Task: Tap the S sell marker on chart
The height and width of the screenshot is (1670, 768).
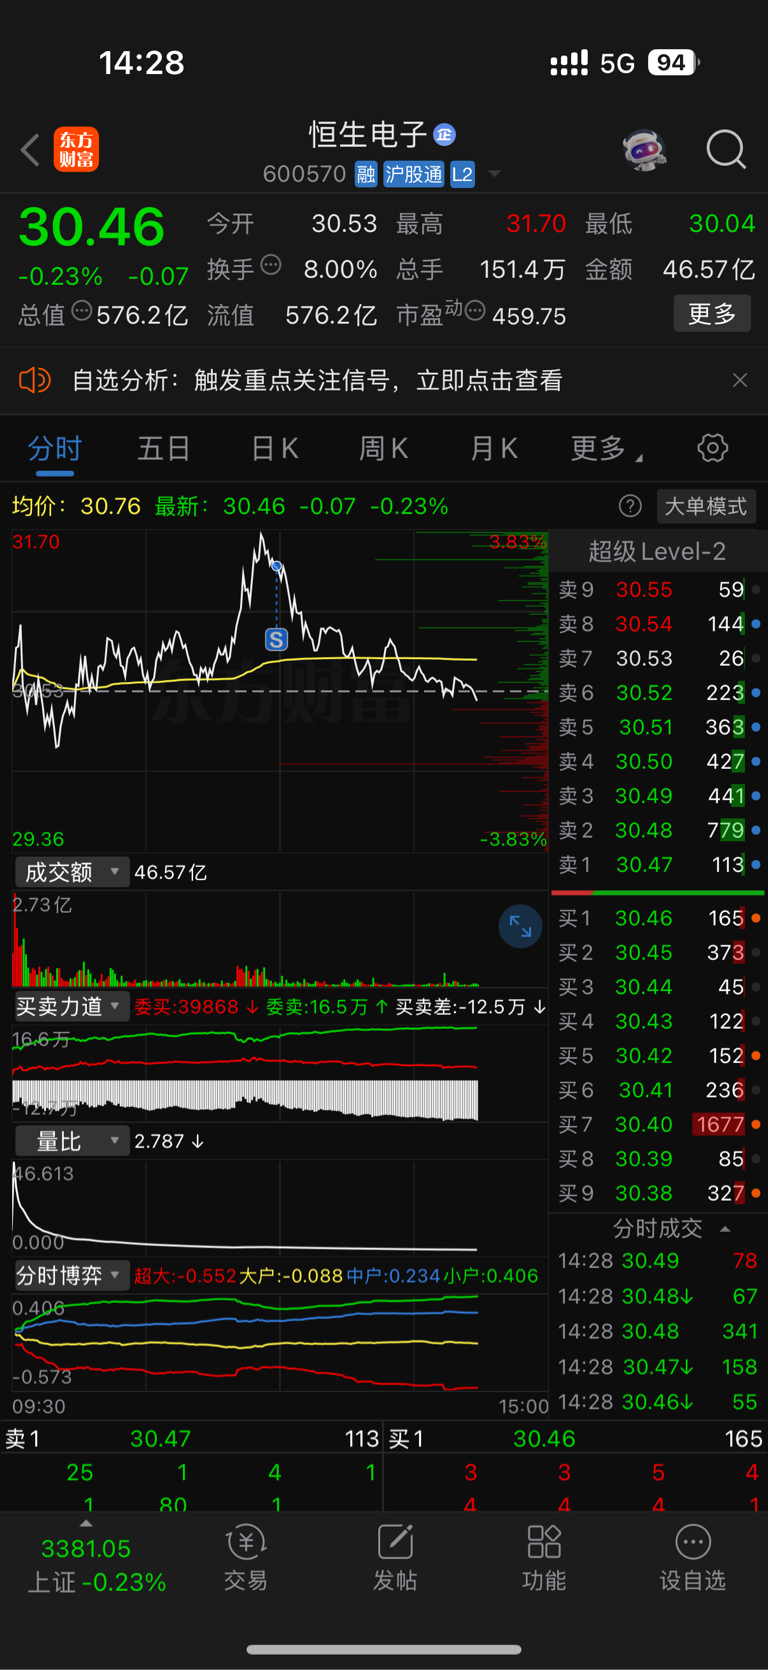Action: (276, 639)
